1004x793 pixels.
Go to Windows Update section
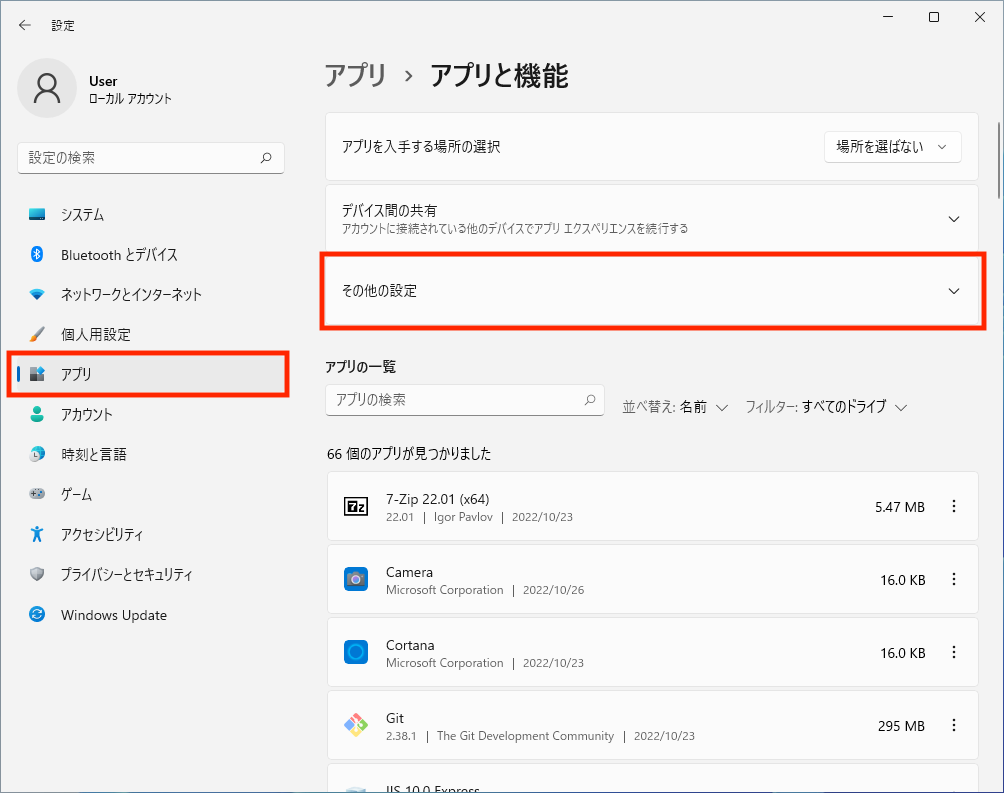pos(113,615)
